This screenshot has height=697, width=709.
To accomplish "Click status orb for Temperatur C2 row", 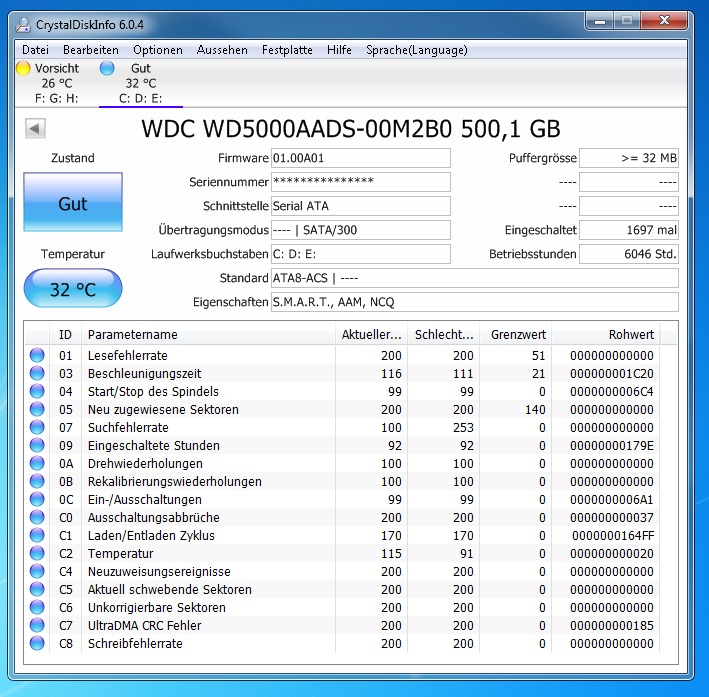I will (37, 553).
